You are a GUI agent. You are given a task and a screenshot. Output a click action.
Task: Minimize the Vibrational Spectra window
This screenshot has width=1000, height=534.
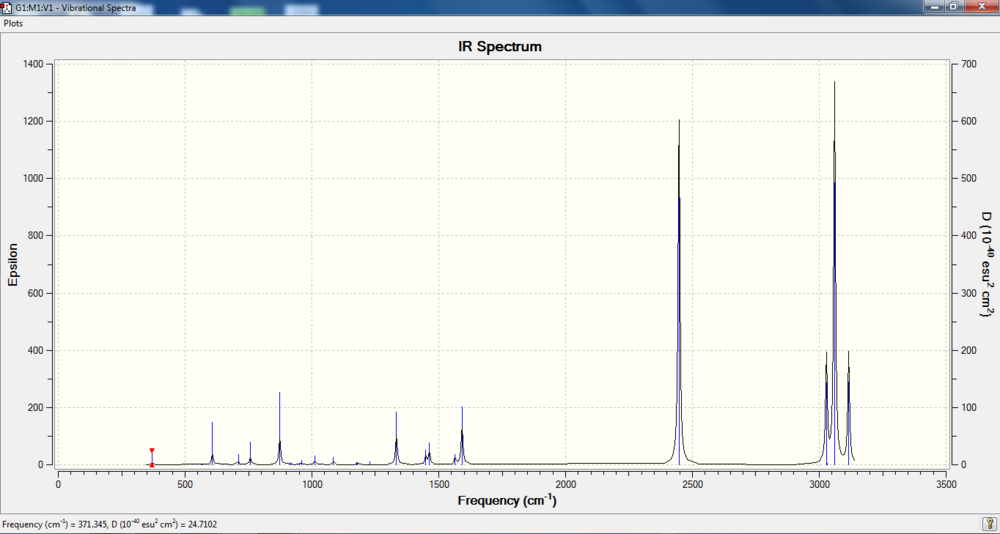coord(936,6)
